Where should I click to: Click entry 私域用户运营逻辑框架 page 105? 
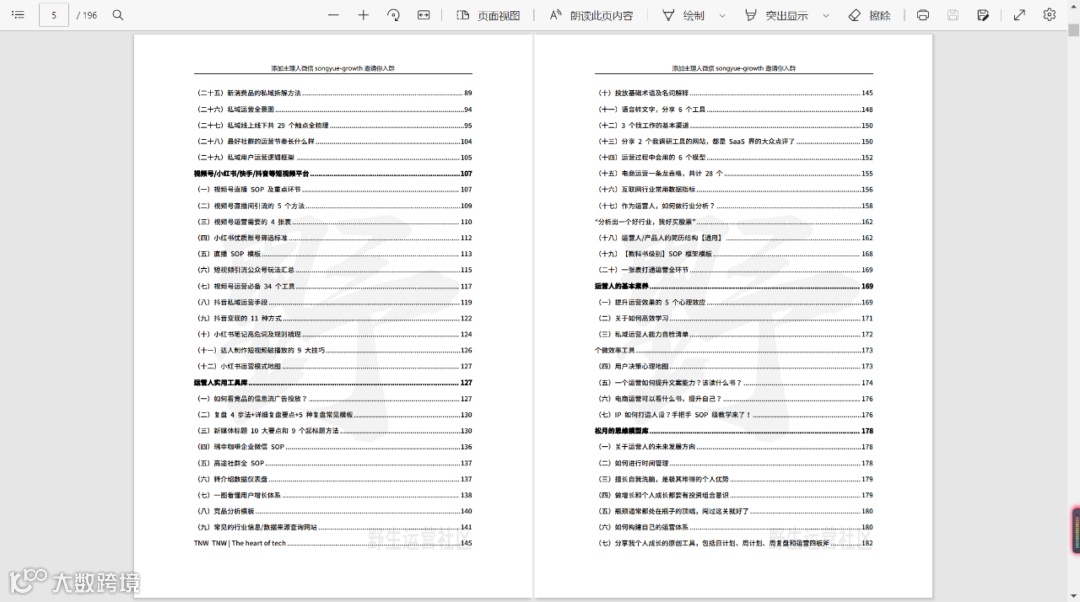[334, 157]
